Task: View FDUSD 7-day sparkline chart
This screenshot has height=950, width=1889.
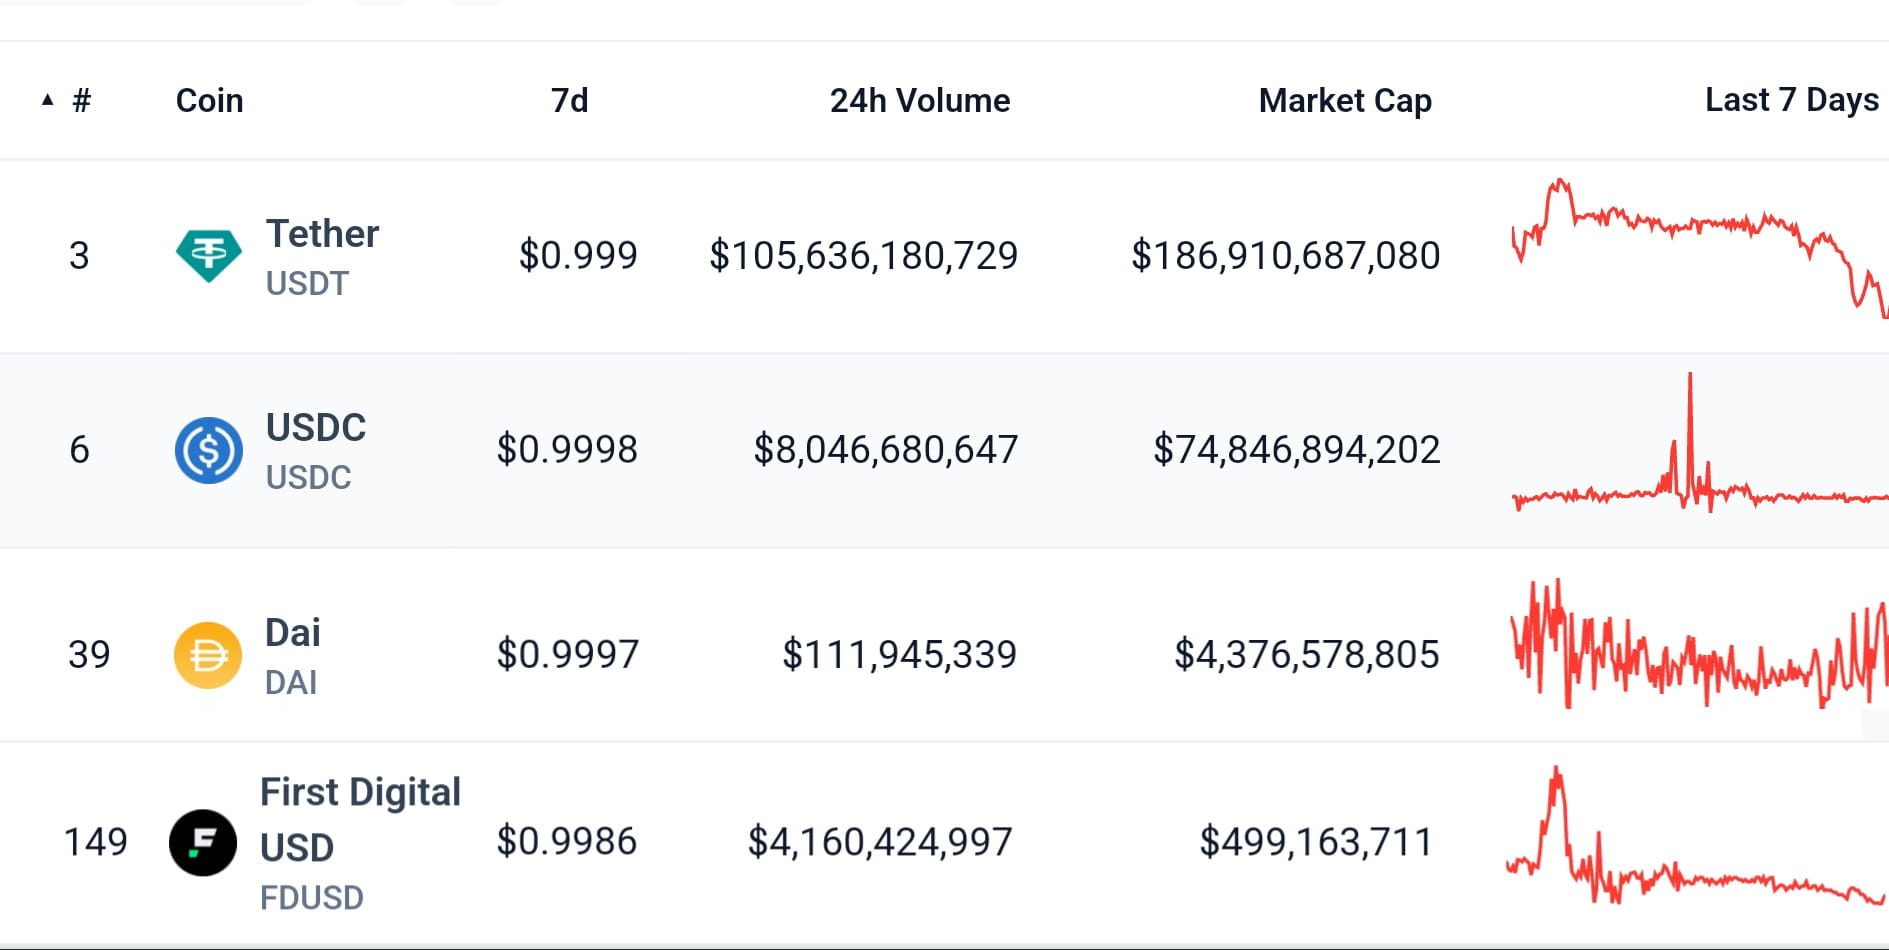Action: 1696,836
